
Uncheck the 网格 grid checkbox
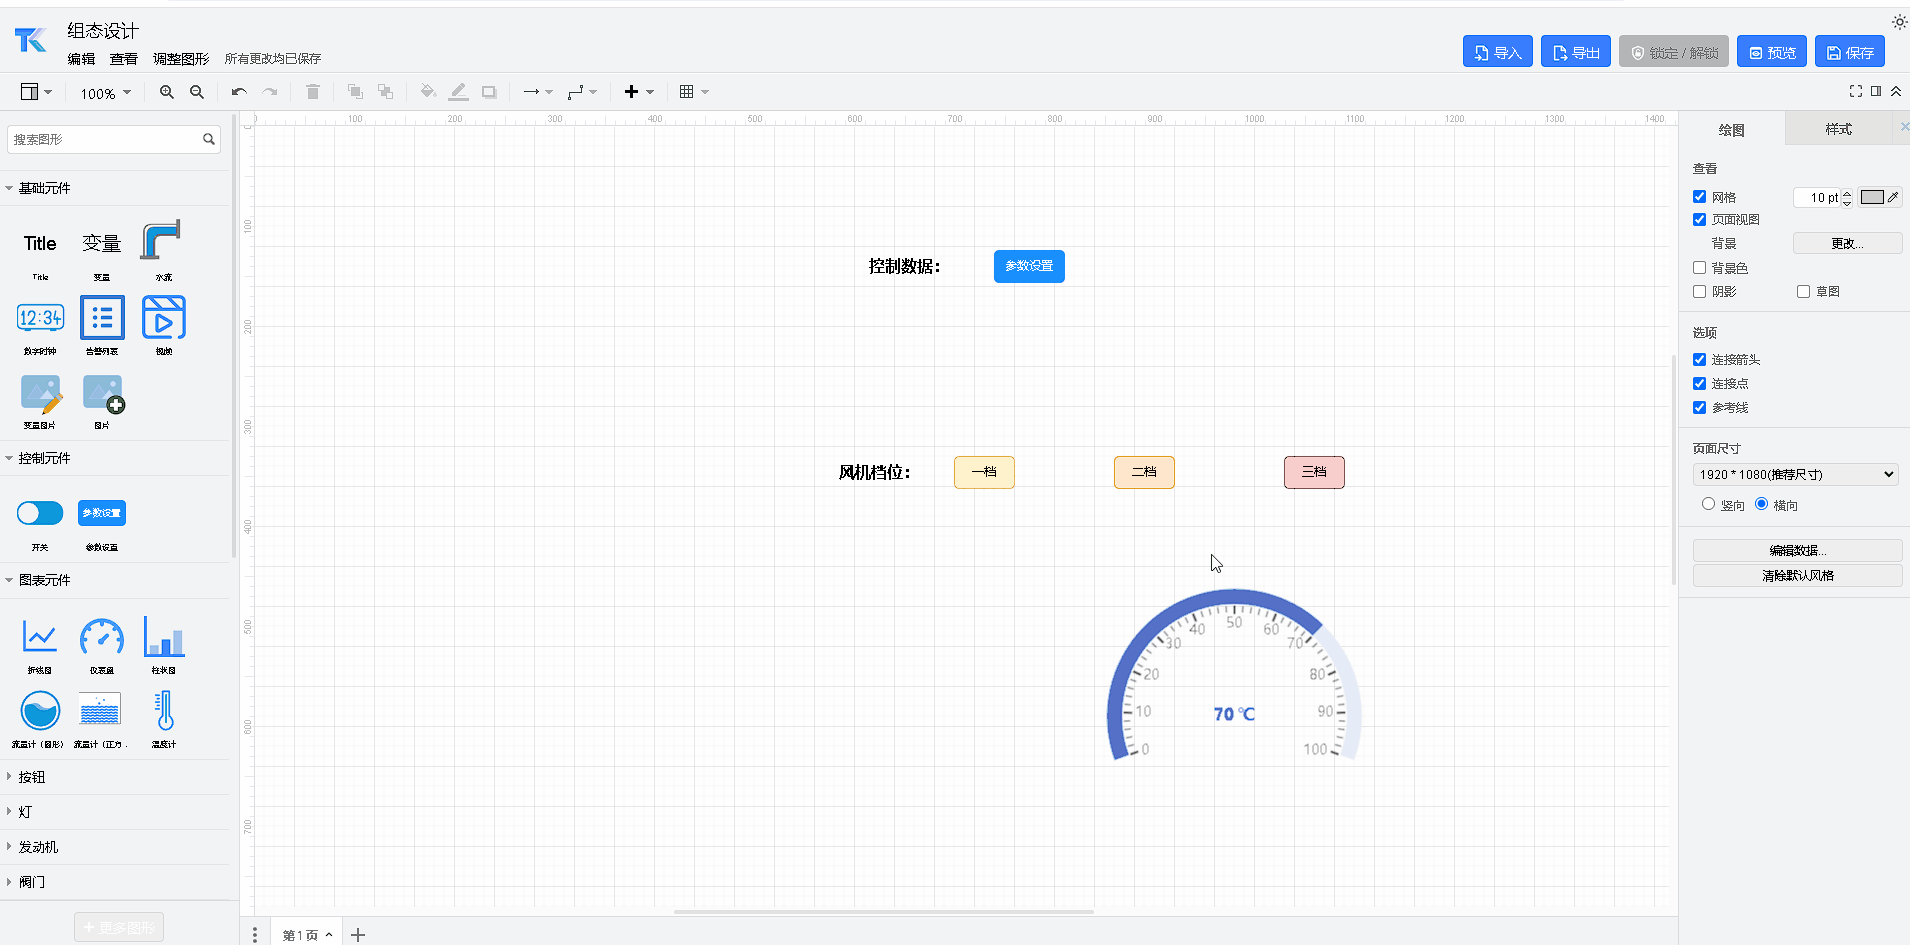(1699, 197)
